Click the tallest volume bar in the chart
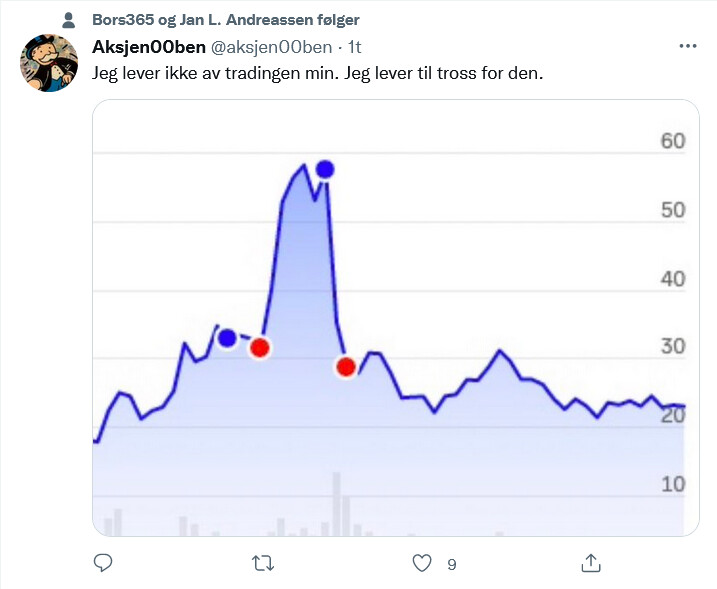This screenshot has height=589, width=717. coord(337,504)
